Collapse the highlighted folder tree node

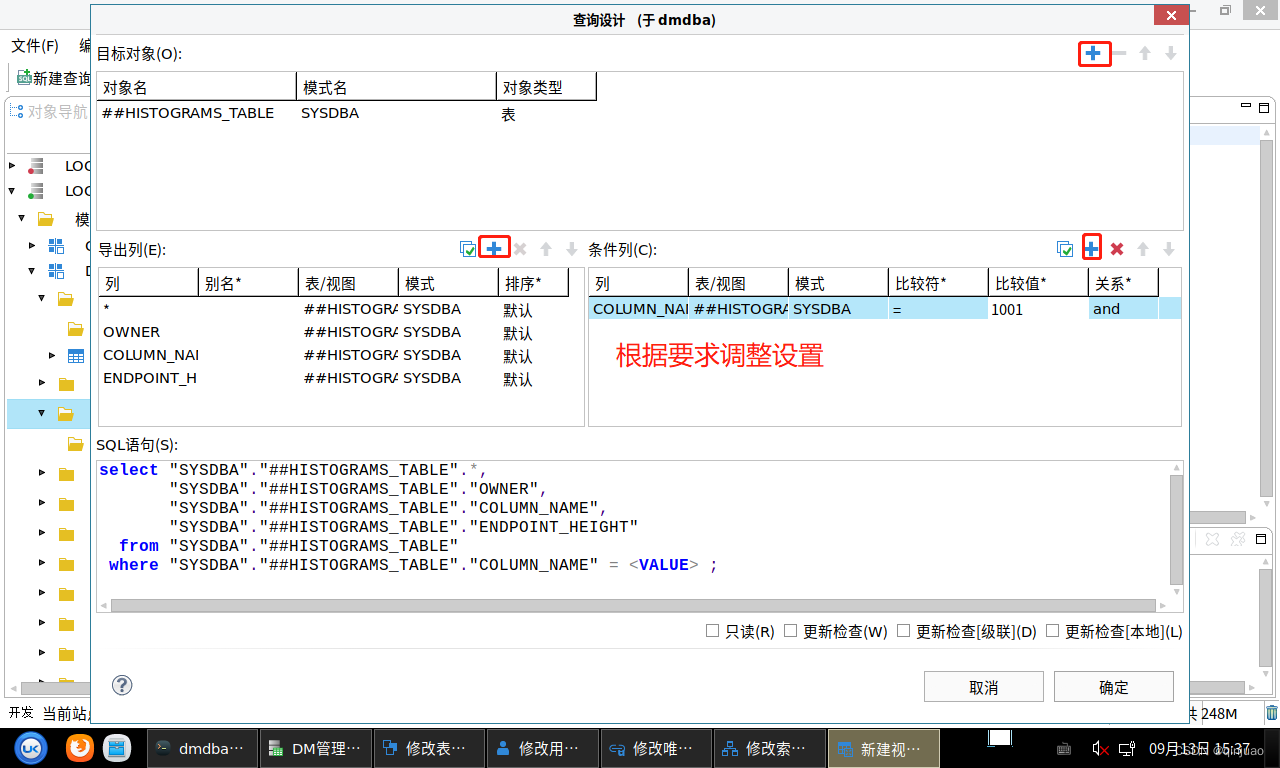tap(42, 413)
